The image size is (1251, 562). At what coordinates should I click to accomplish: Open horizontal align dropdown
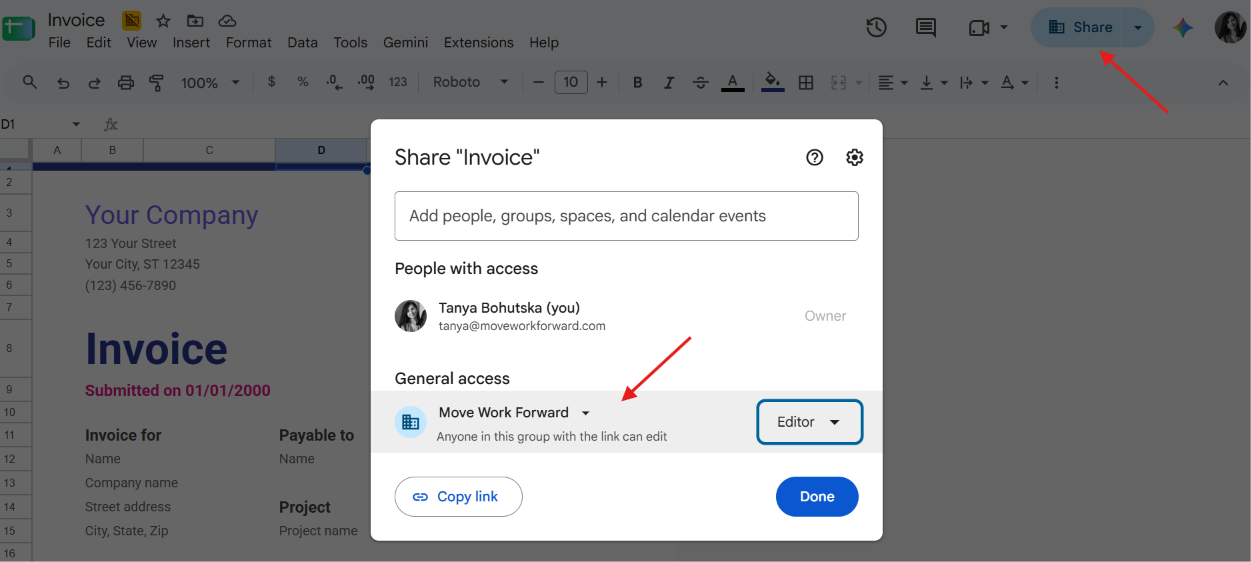891,83
